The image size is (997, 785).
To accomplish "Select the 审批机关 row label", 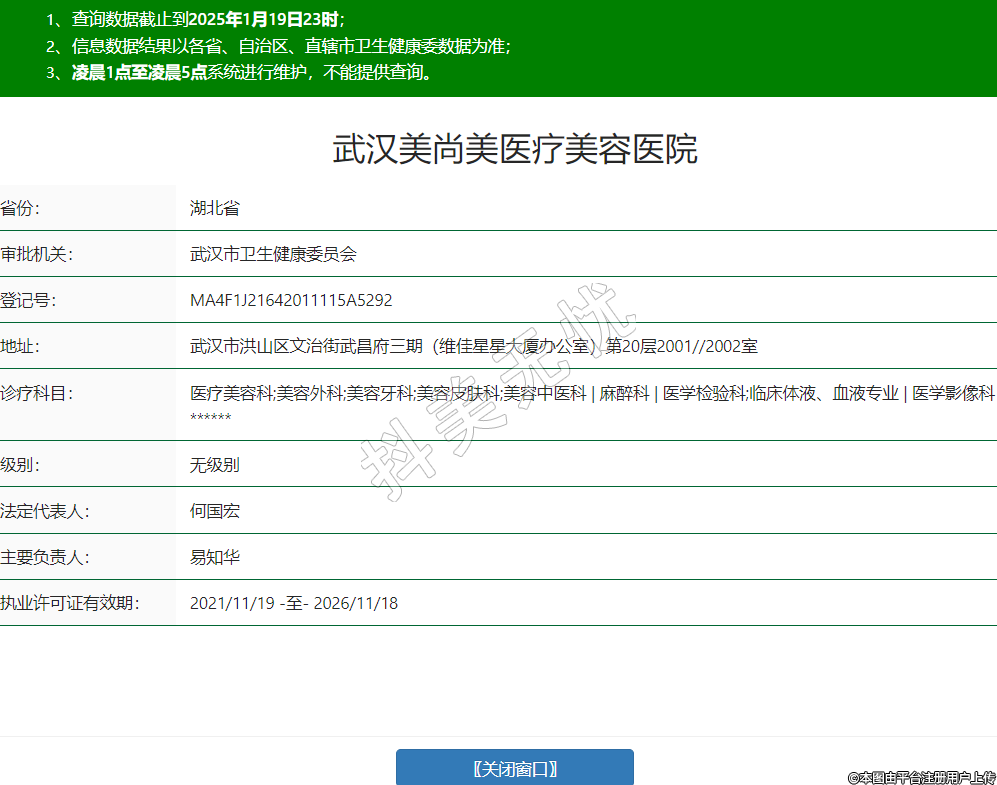I will tap(36, 254).
